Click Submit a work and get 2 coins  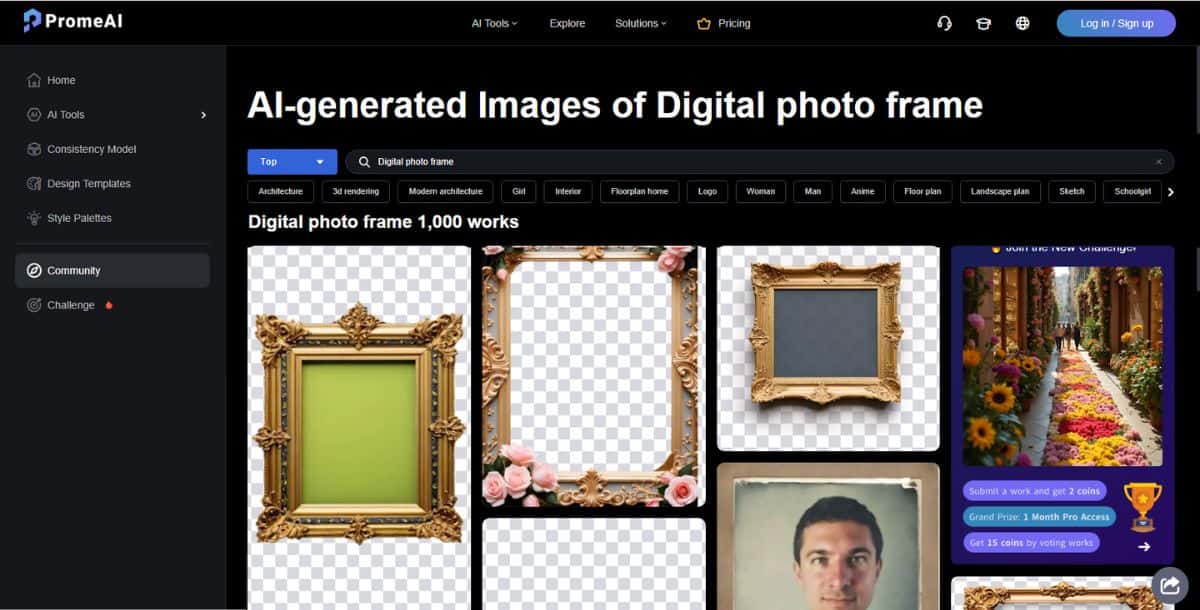pos(1035,491)
